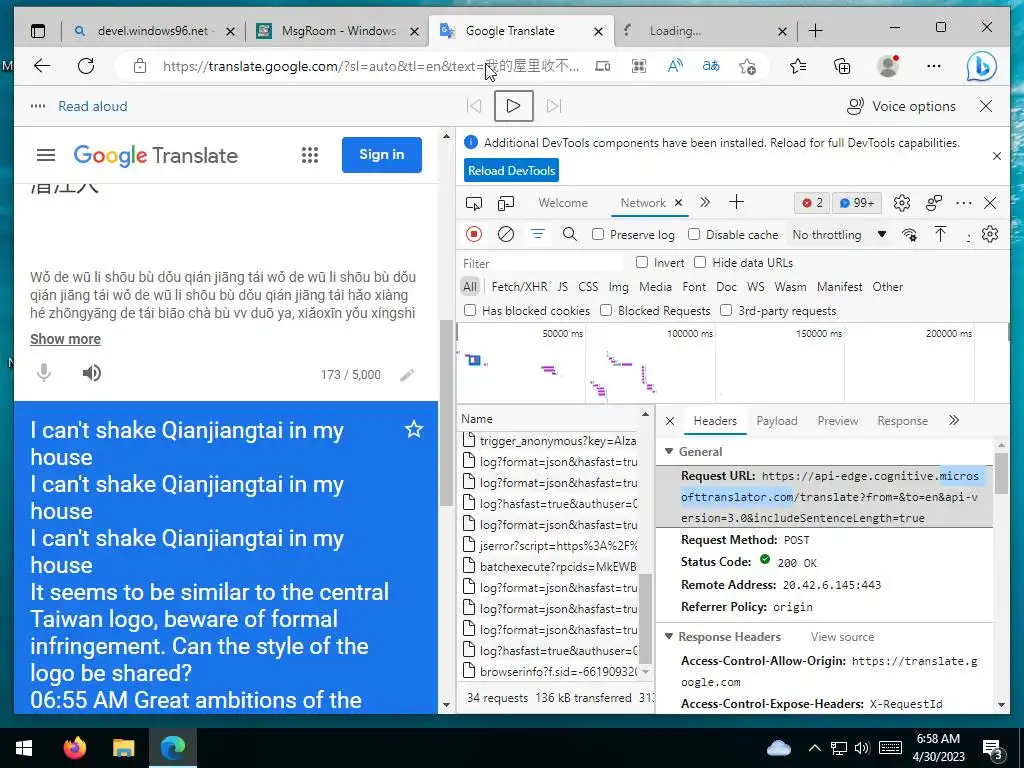
Task: Click Reload DevTools button
Action: 511,170
